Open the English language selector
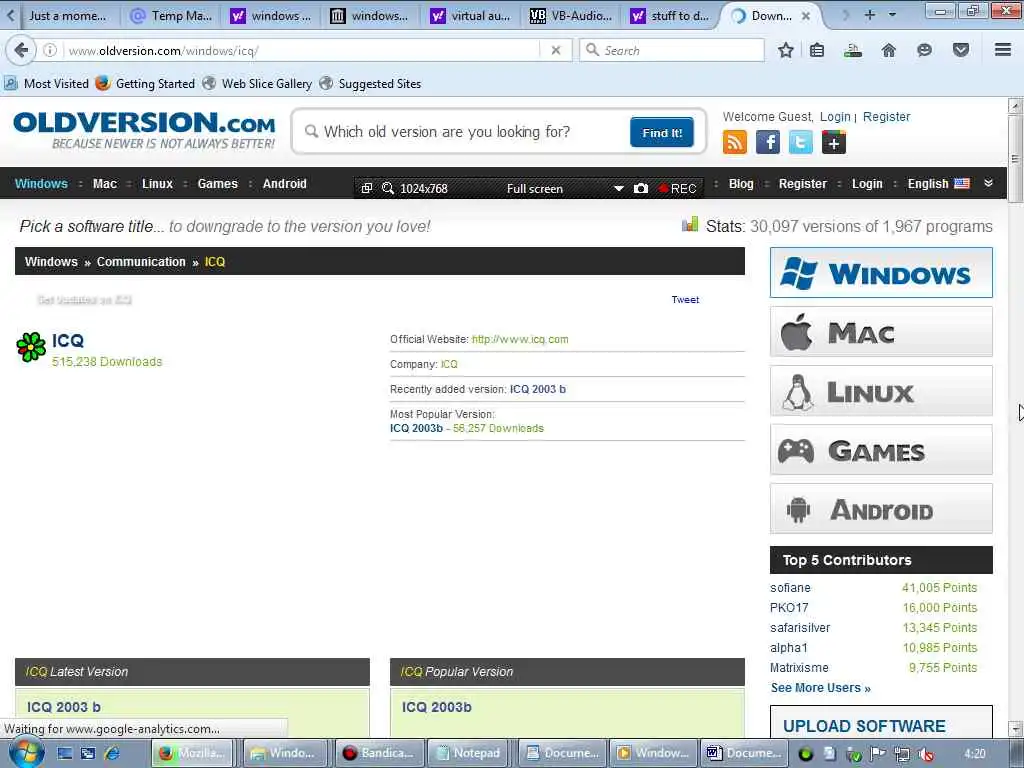 coord(938,184)
